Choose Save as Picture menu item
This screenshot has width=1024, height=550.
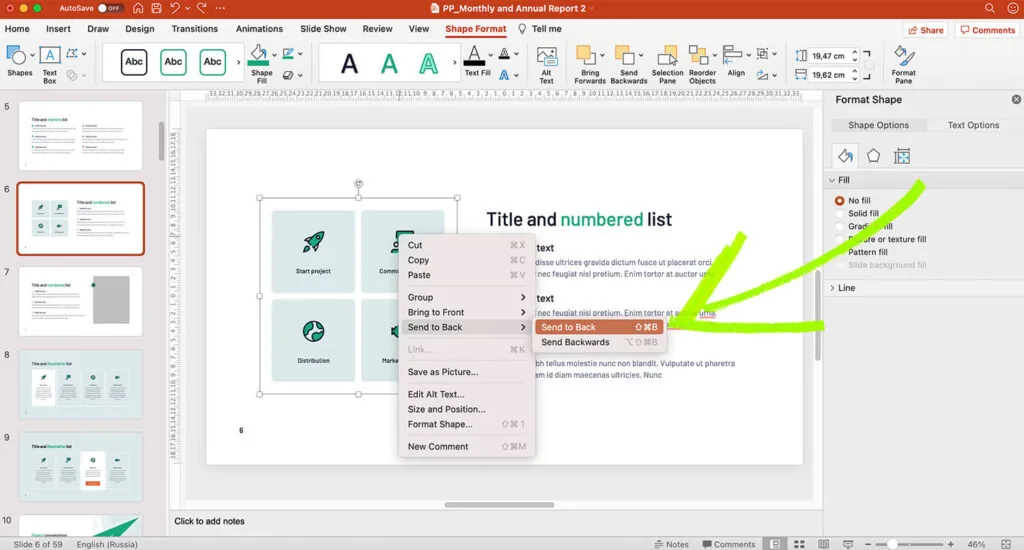click(466, 372)
